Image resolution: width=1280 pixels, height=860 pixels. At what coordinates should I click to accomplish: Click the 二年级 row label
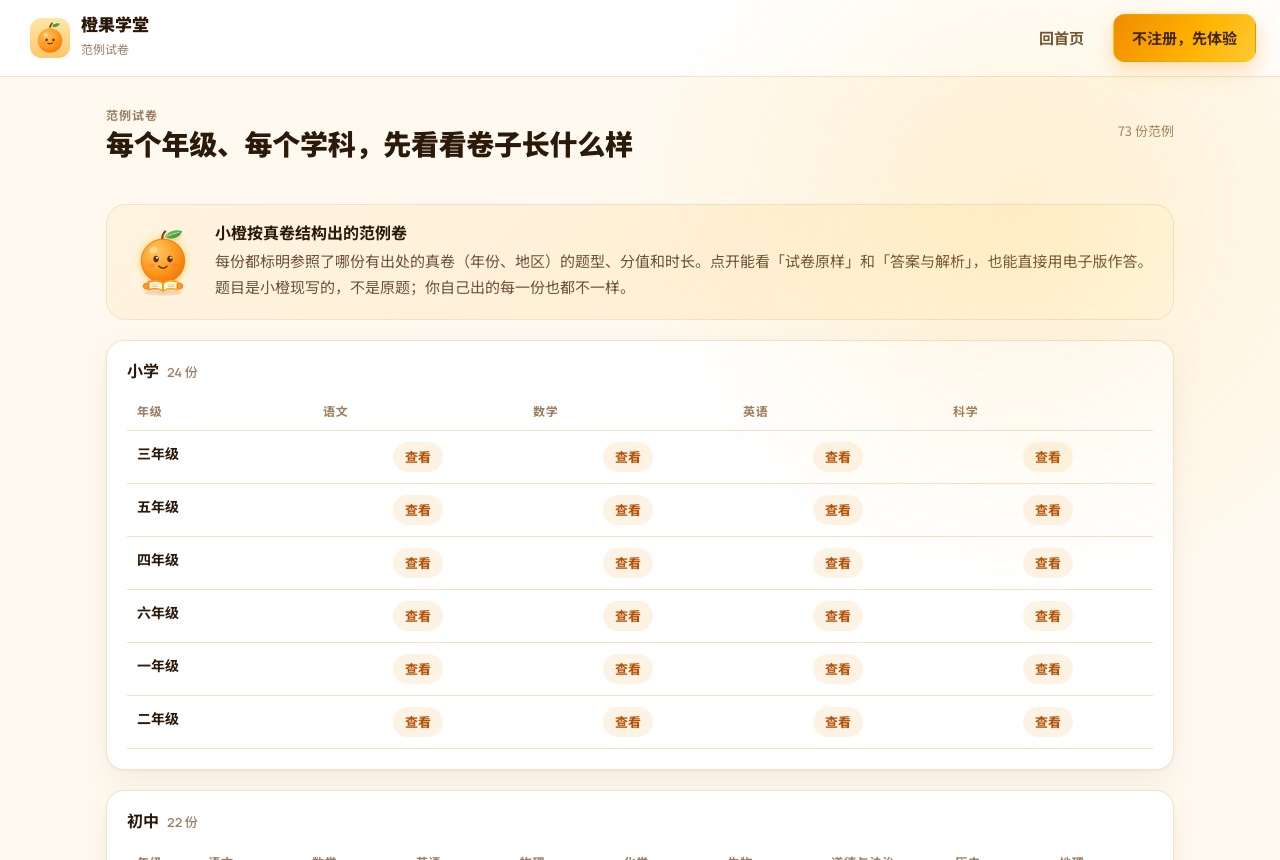click(158, 719)
